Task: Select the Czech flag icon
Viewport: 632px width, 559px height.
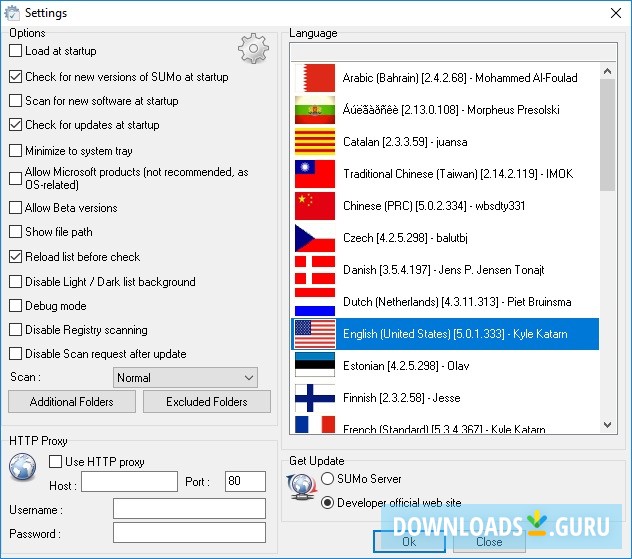Action: tap(315, 238)
